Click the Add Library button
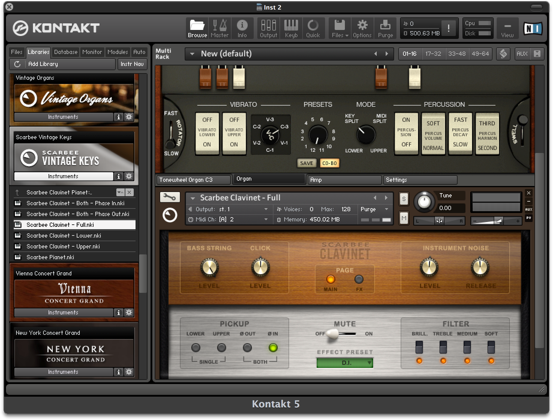 pos(70,64)
